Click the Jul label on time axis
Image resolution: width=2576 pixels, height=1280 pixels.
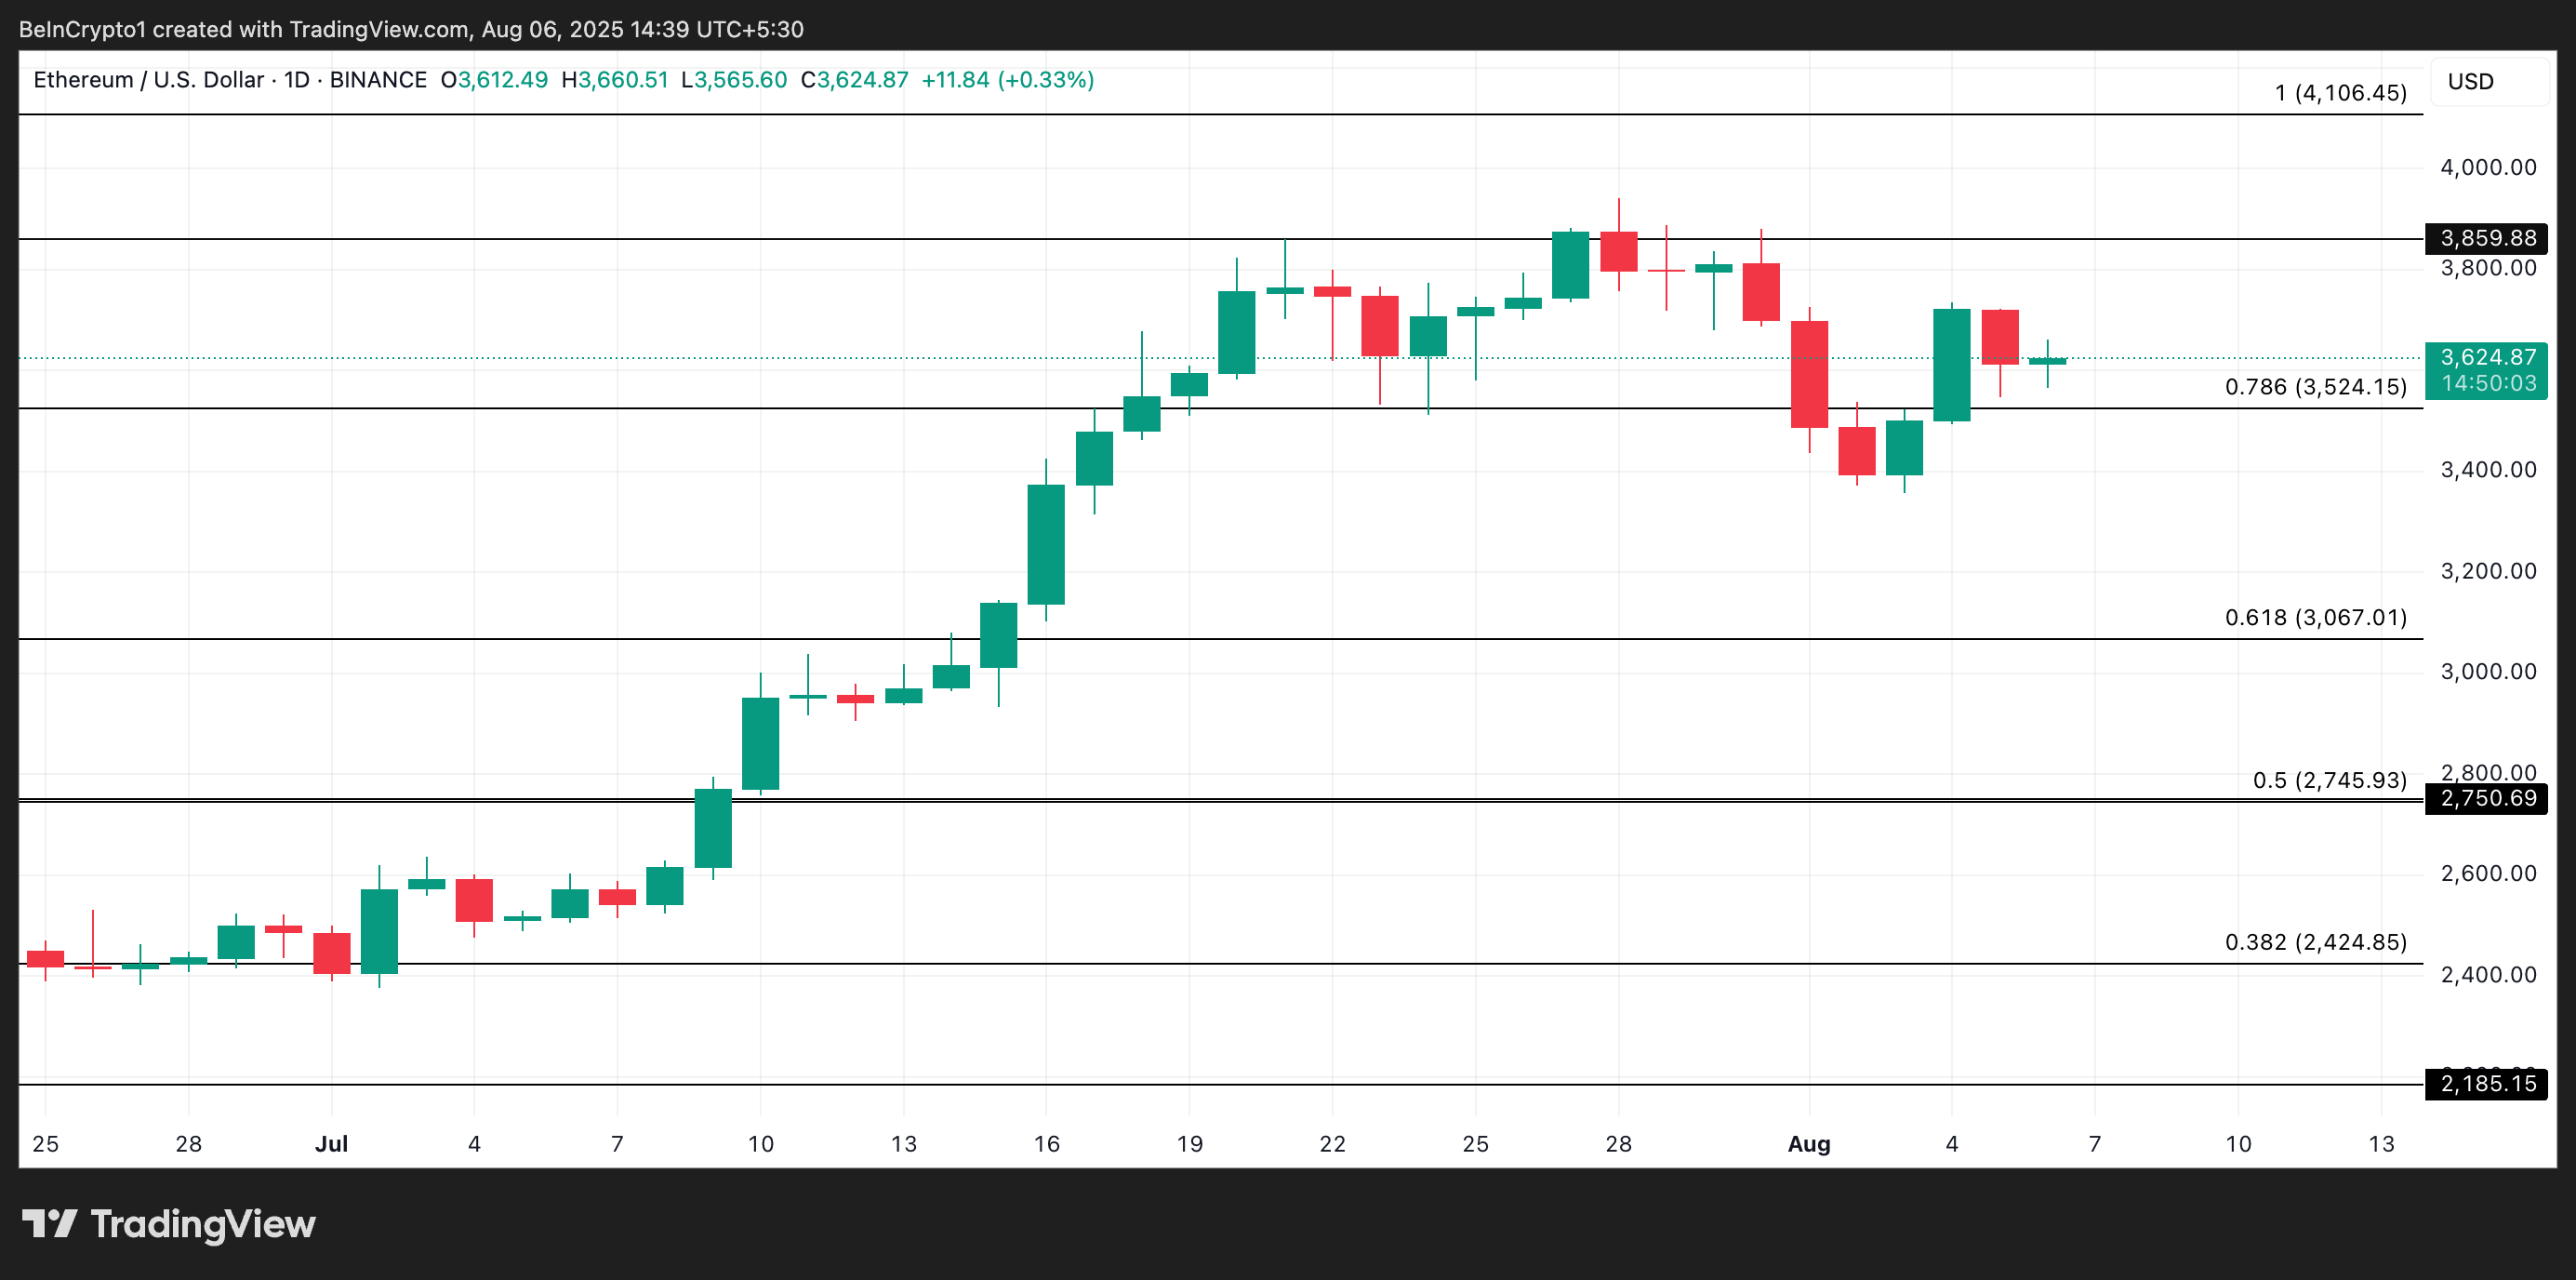(331, 1144)
